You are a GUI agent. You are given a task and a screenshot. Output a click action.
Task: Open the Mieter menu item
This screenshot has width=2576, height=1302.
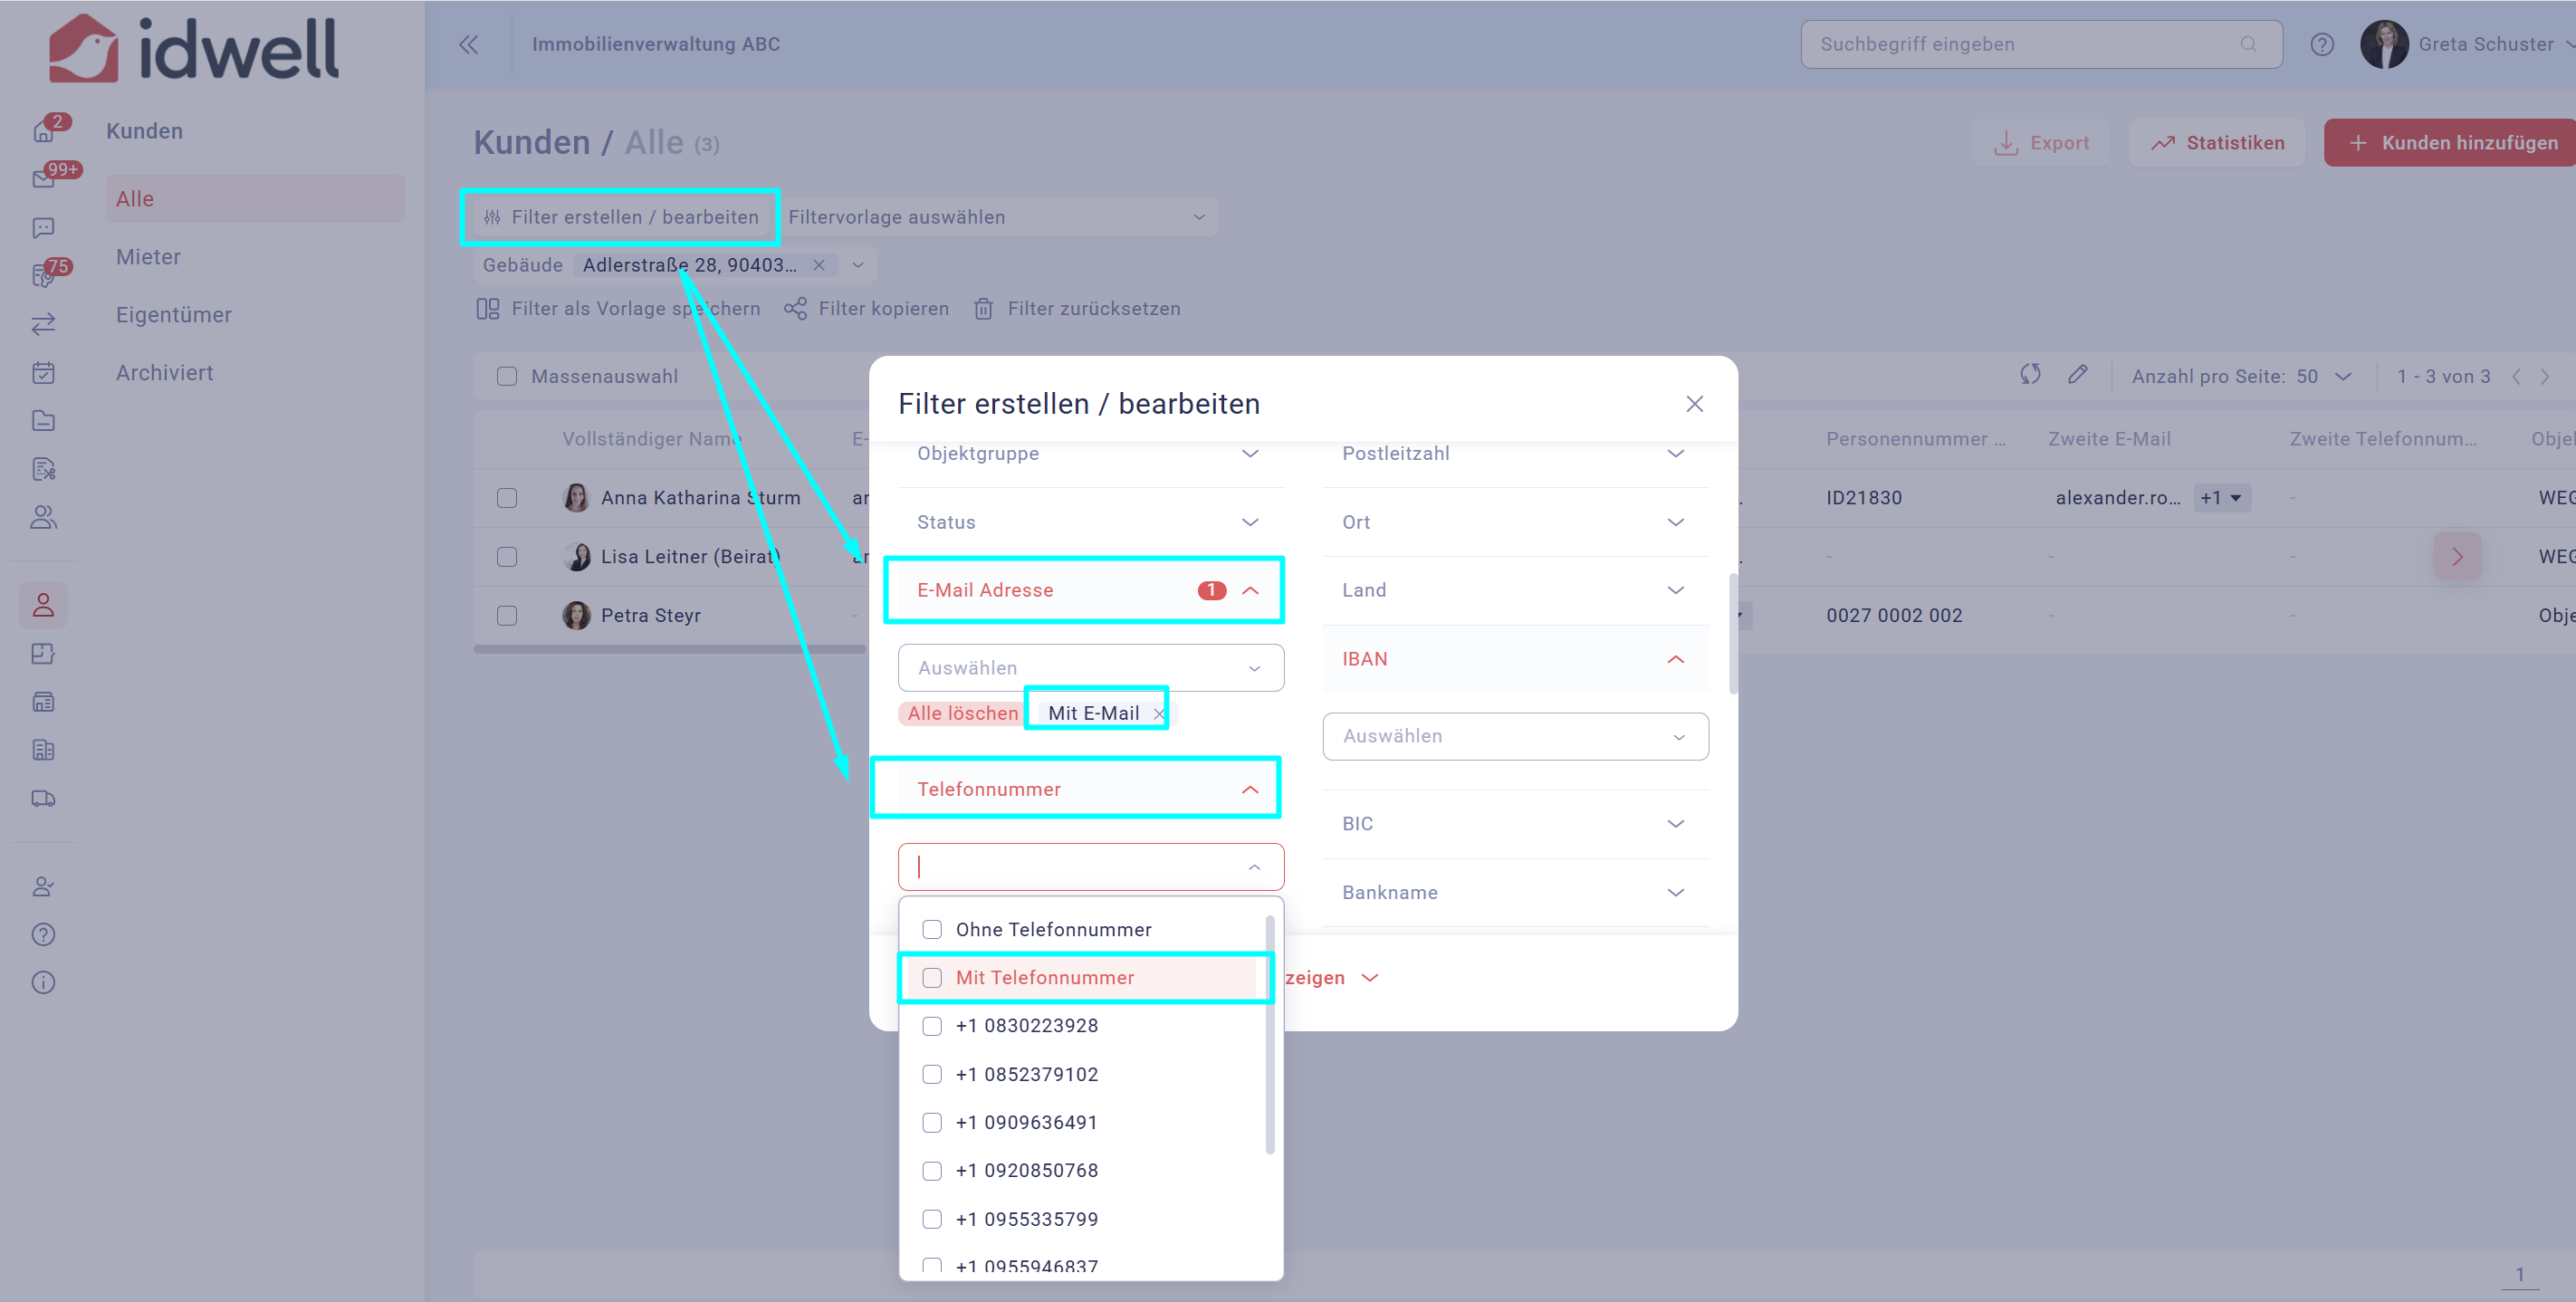(x=148, y=257)
